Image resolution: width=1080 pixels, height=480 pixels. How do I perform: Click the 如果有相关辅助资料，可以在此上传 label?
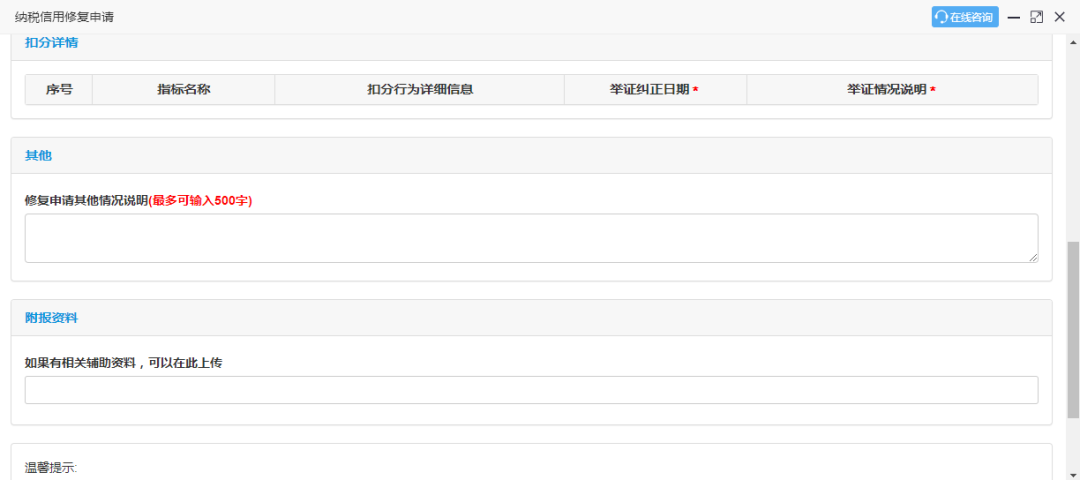click(x=123, y=363)
